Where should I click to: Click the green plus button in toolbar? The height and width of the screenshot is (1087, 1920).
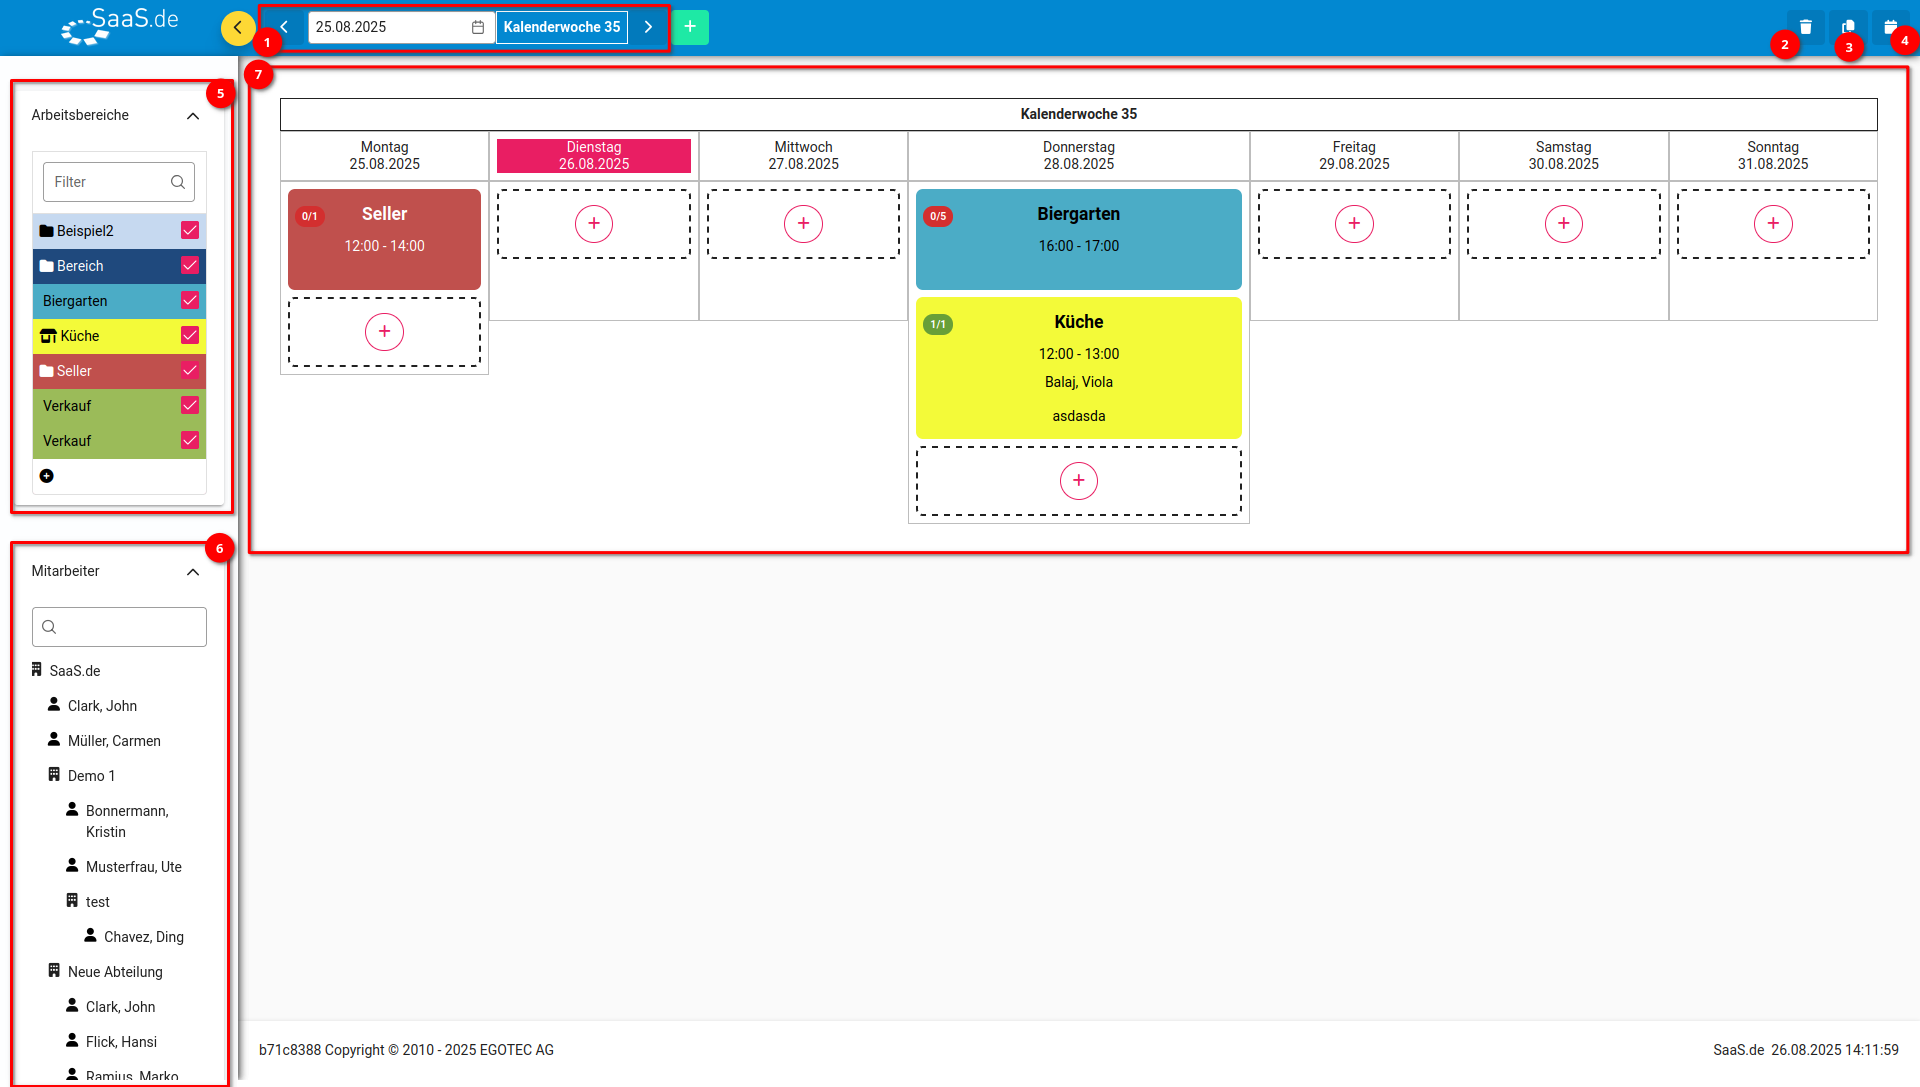click(x=690, y=27)
